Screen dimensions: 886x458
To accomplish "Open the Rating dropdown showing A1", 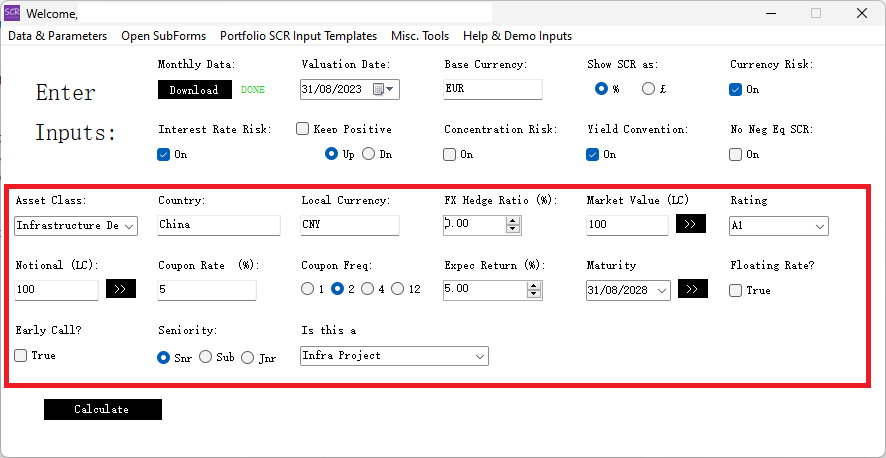I will [x=819, y=226].
